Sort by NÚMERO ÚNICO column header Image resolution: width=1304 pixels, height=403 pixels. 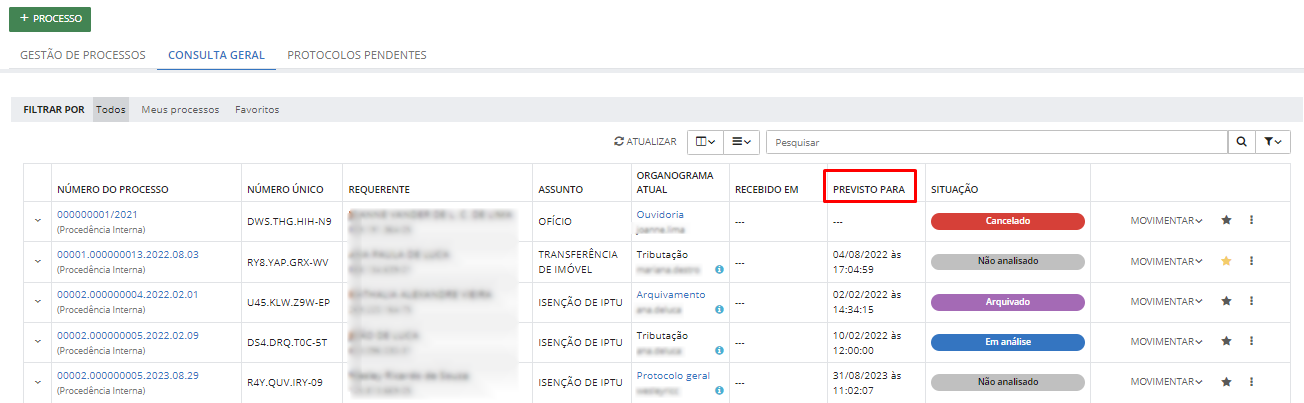(285, 189)
